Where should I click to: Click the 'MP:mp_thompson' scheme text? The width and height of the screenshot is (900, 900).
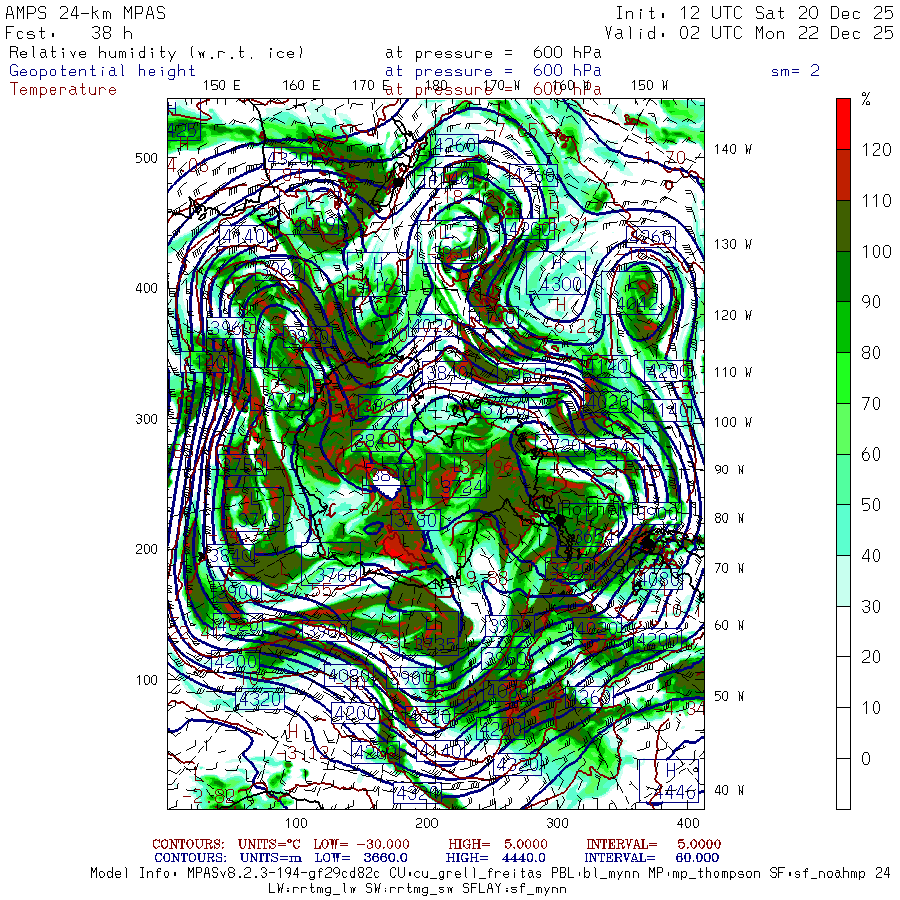click(x=705, y=874)
